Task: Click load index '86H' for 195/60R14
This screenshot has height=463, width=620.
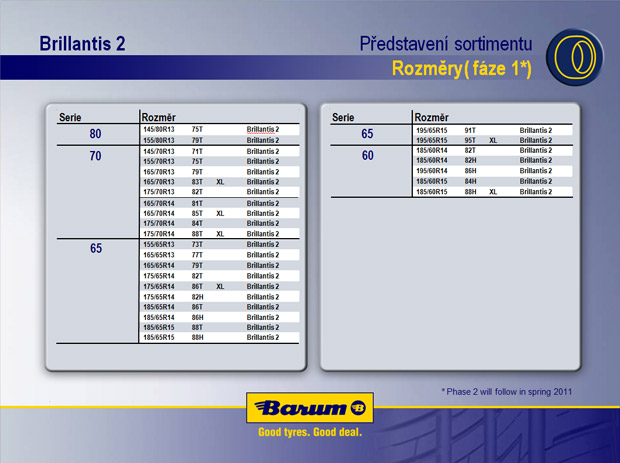Action: coord(471,171)
